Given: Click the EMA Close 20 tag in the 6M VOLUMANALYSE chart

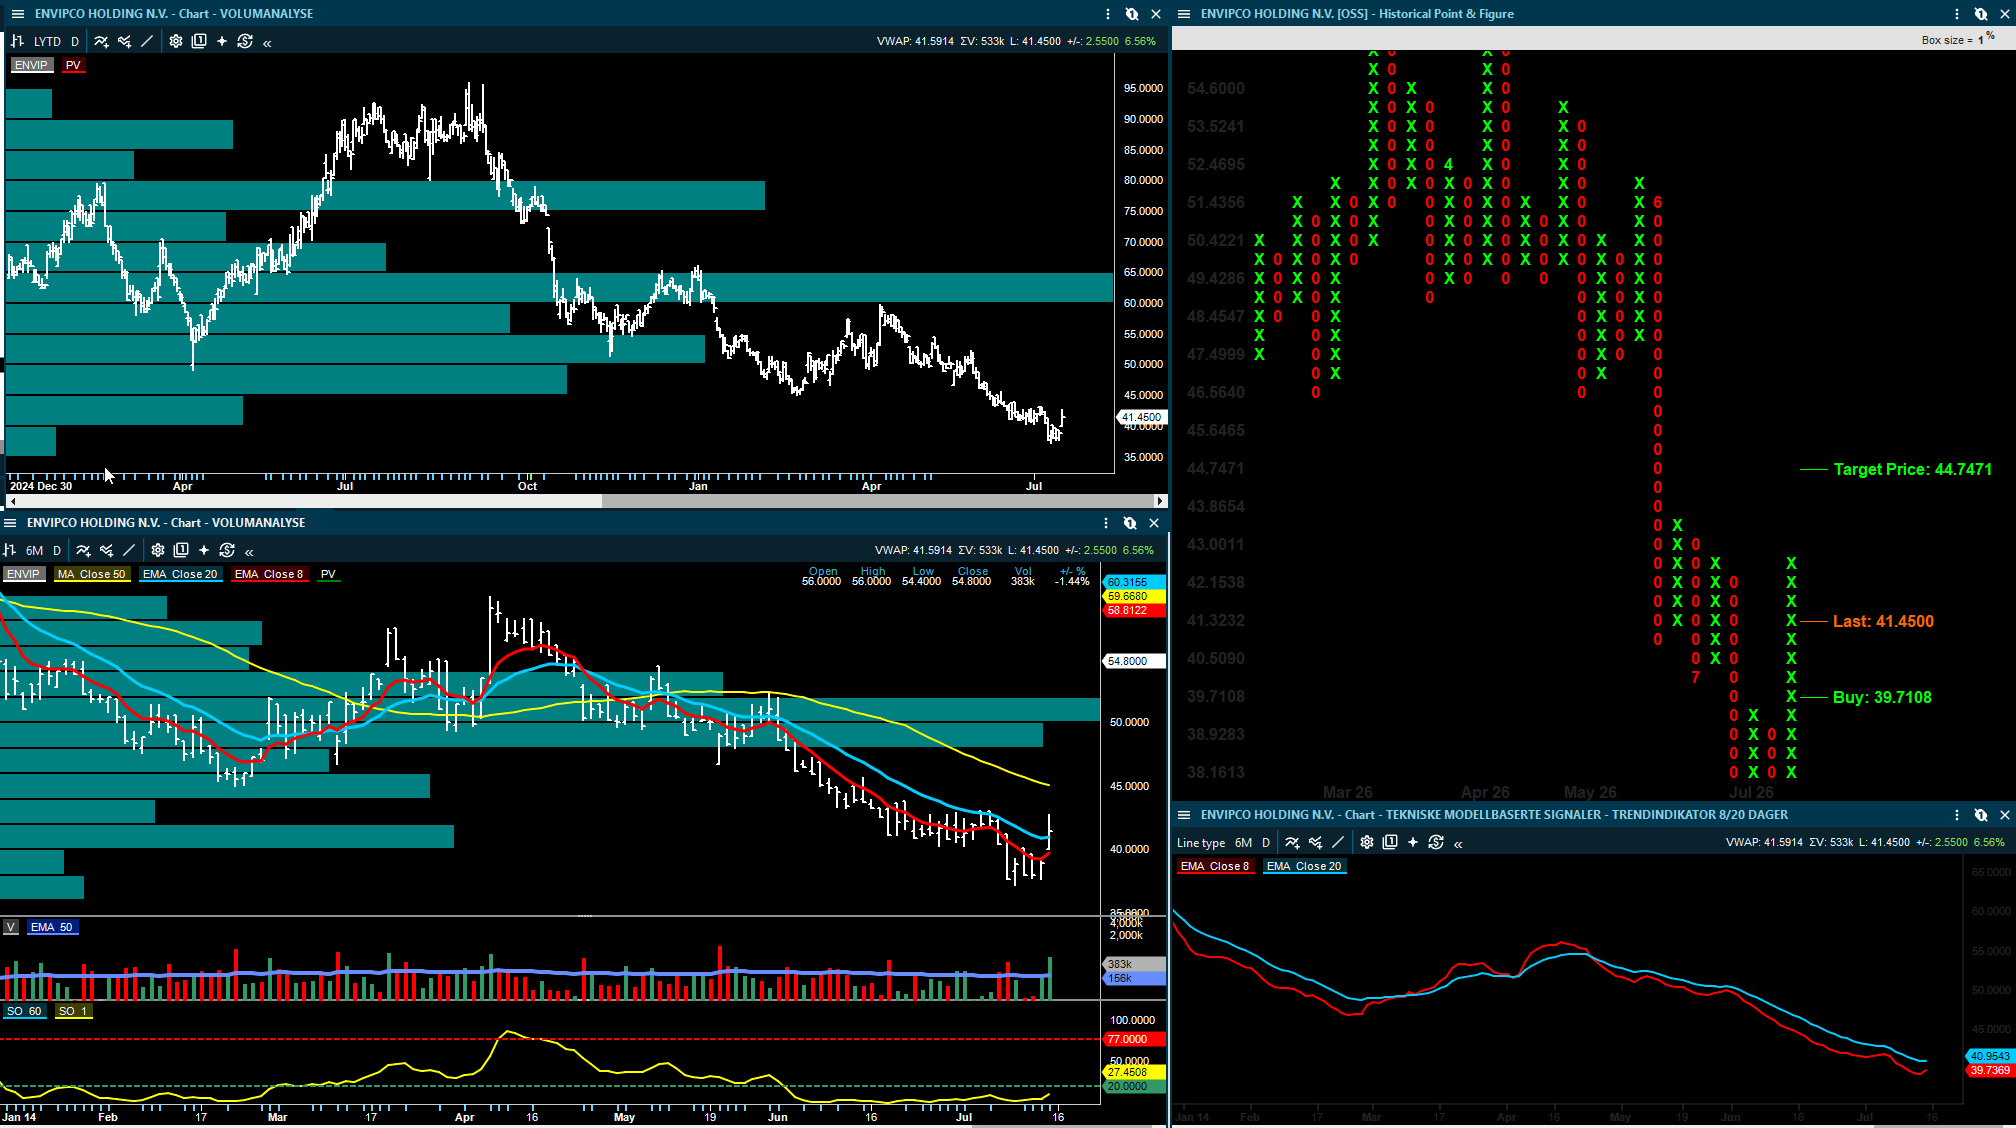Looking at the screenshot, I should [180, 574].
